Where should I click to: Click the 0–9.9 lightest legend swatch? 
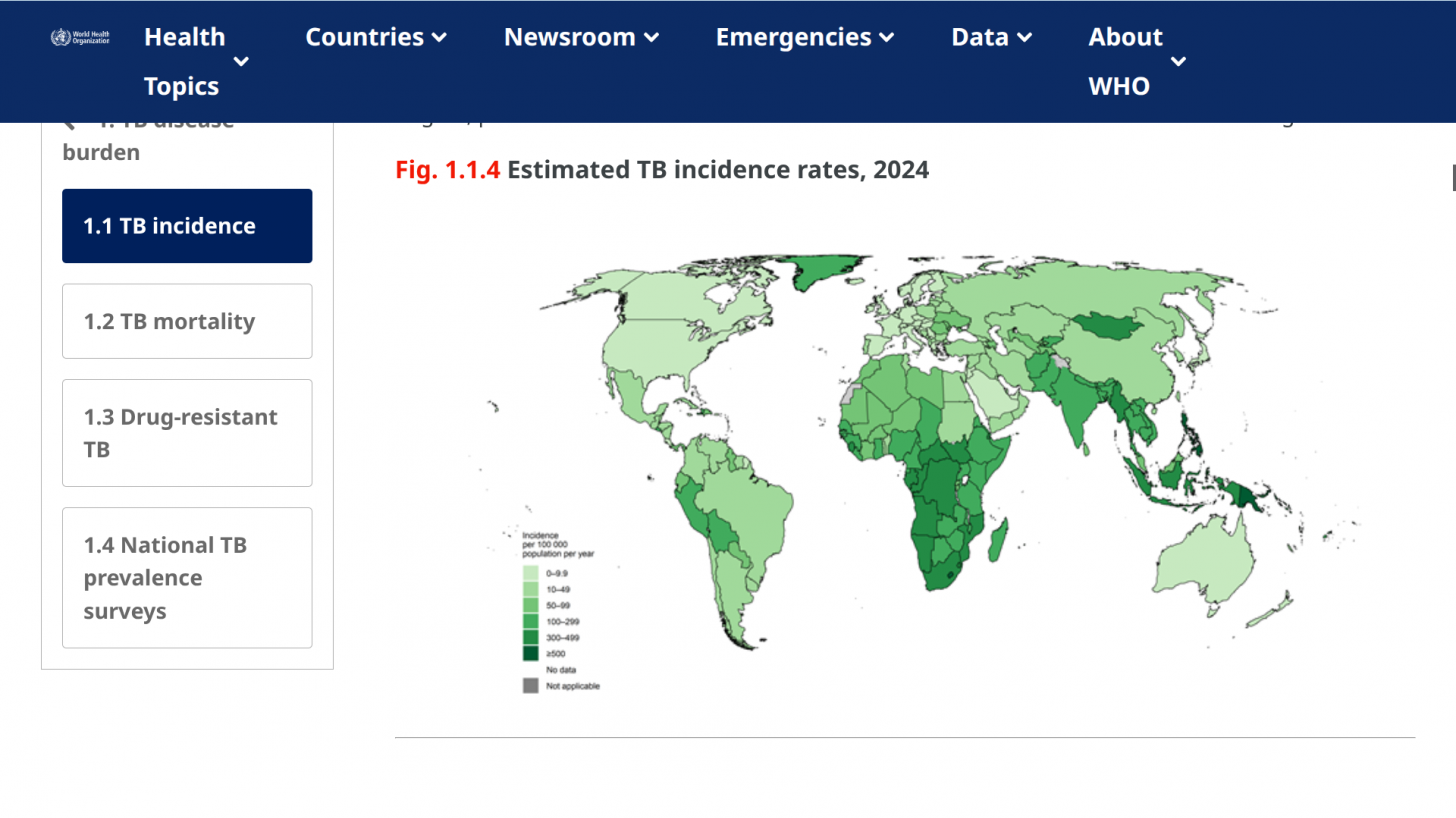click(530, 573)
